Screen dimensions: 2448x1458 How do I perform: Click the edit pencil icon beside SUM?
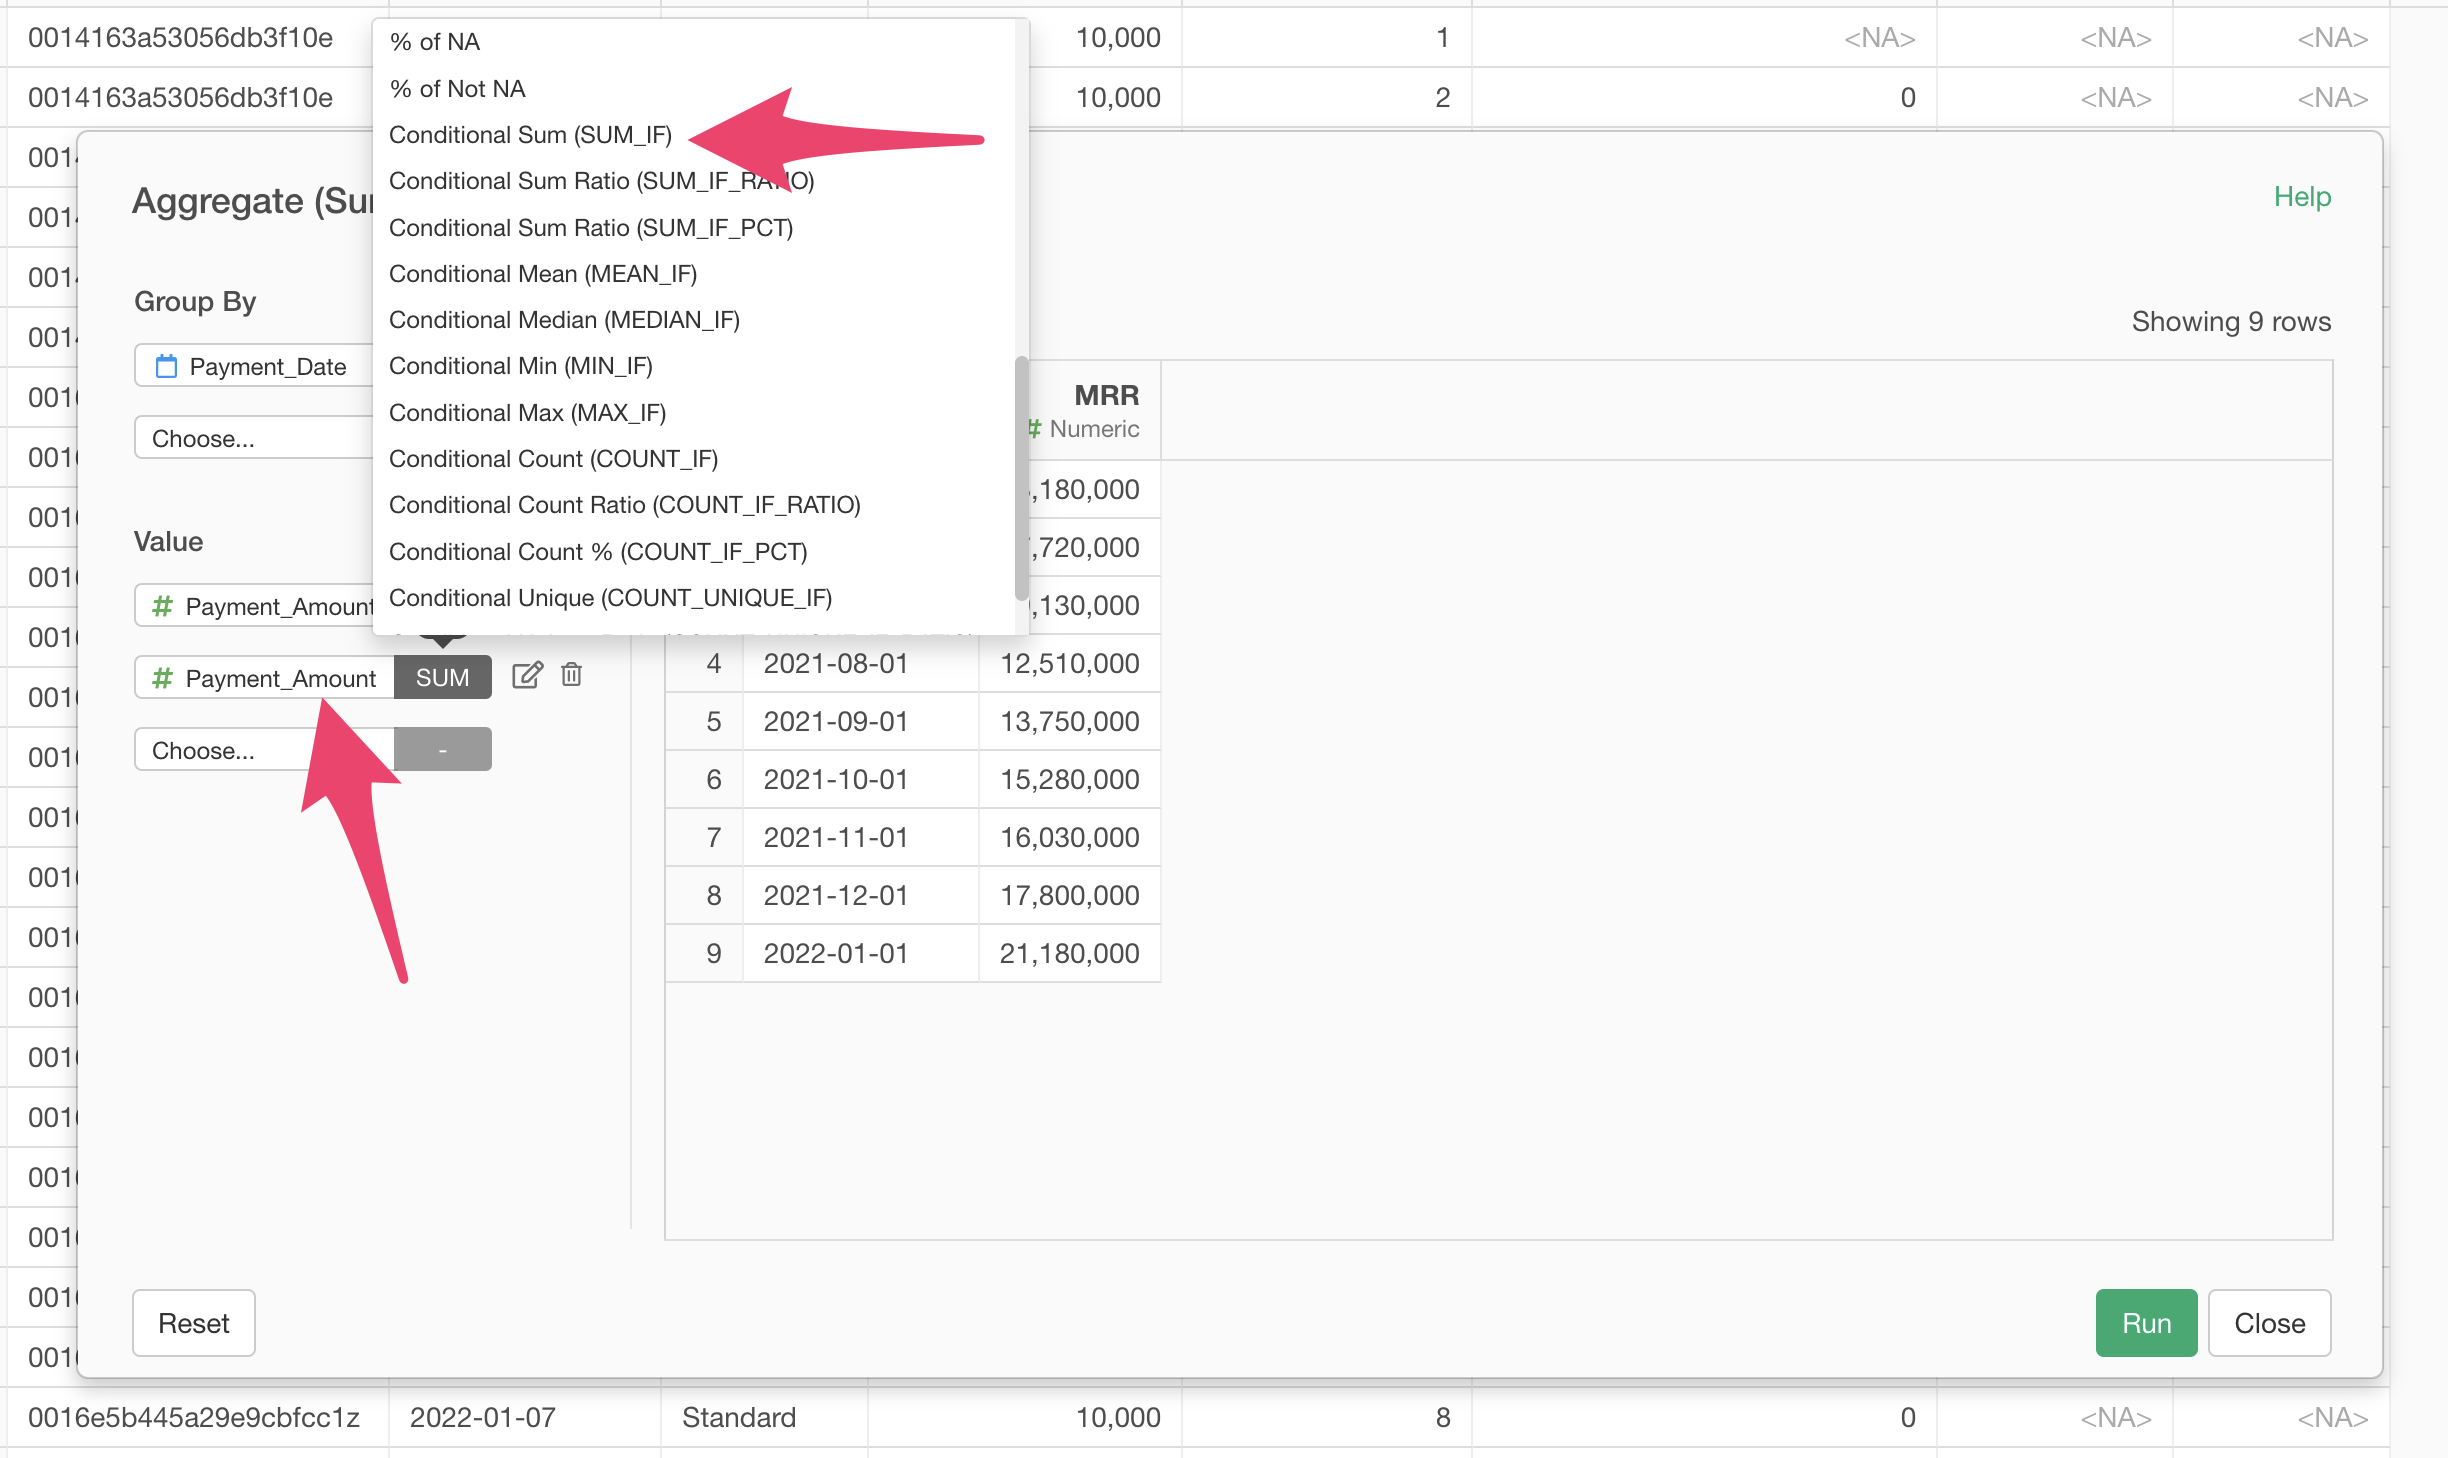coord(527,676)
